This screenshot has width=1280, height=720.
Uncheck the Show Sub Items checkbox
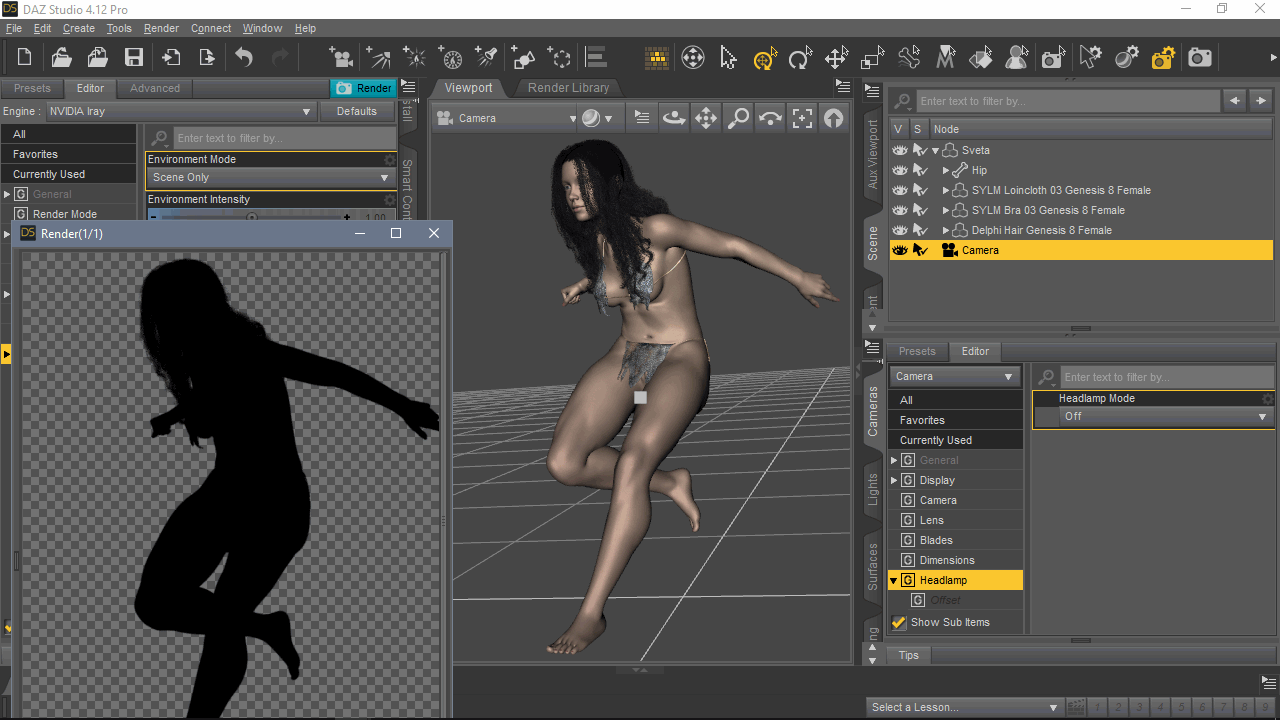[899, 622]
